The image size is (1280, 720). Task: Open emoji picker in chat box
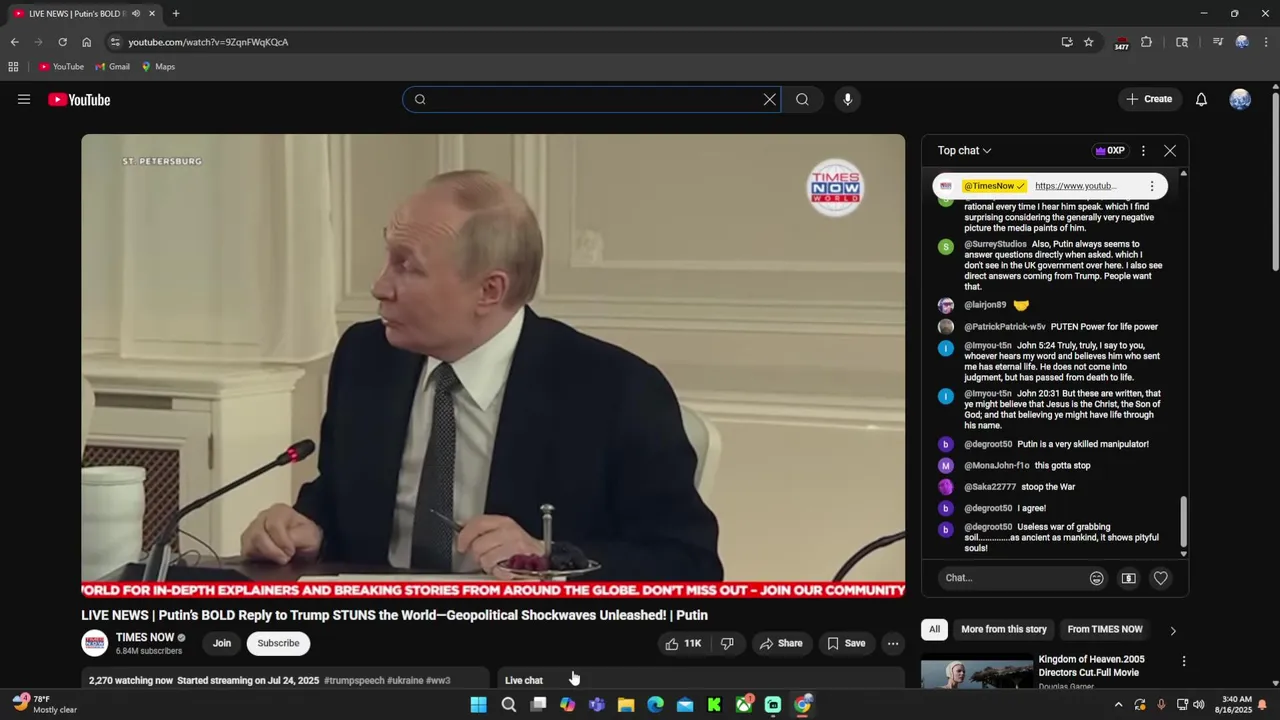coord(1096,578)
